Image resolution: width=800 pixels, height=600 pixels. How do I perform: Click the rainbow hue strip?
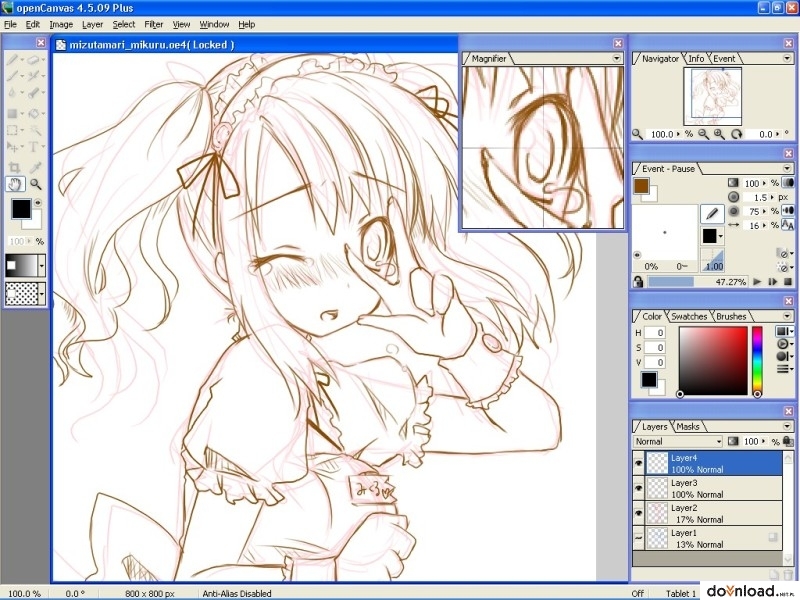point(757,360)
